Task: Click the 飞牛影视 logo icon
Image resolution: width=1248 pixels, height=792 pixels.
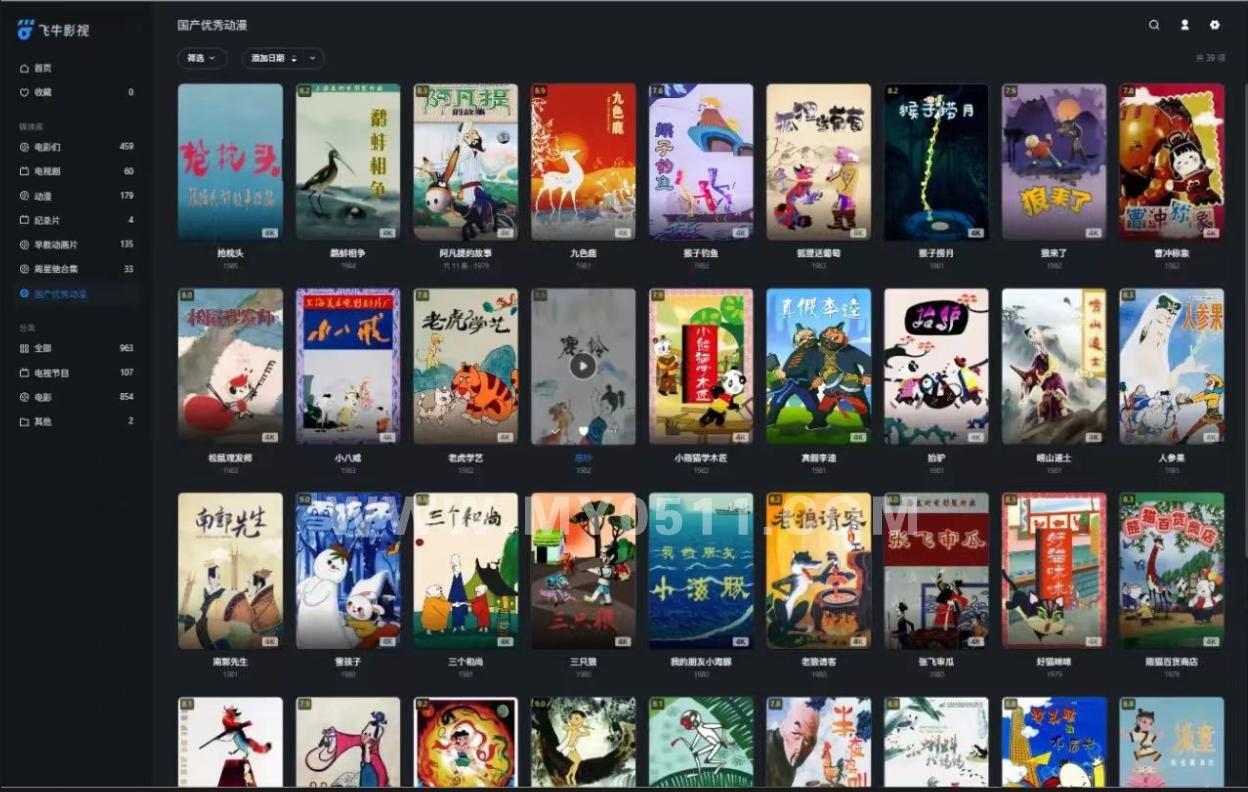Action: (26, 30)
